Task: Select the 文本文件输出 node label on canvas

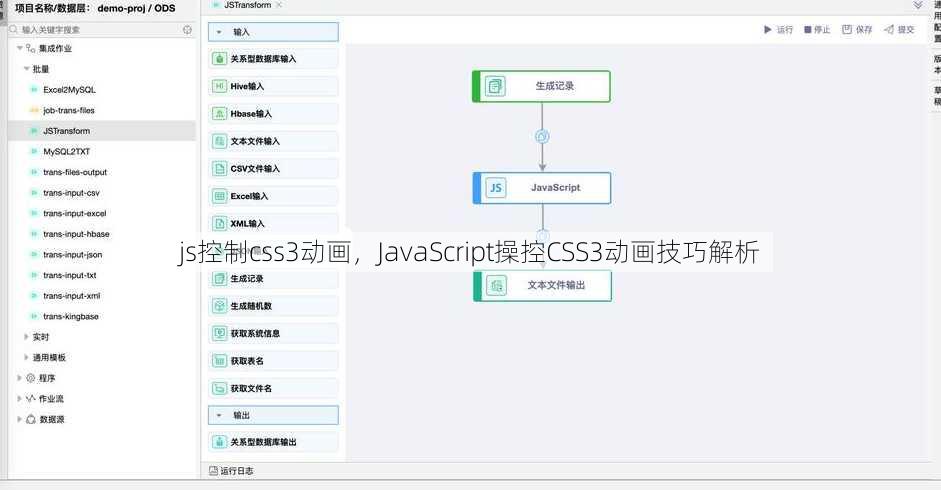Action: click(556, 285)
